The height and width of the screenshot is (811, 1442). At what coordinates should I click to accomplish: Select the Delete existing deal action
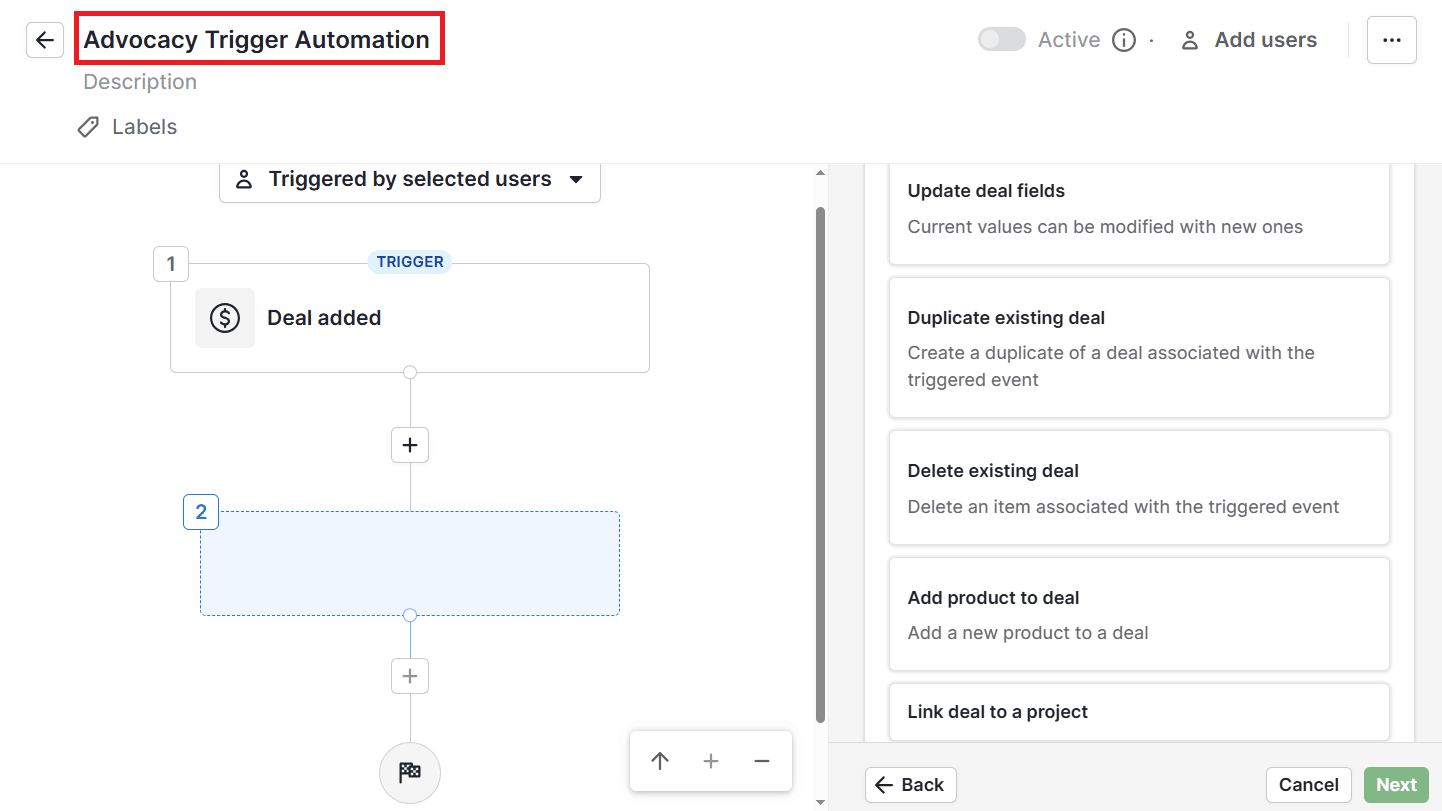[1138, 487]
